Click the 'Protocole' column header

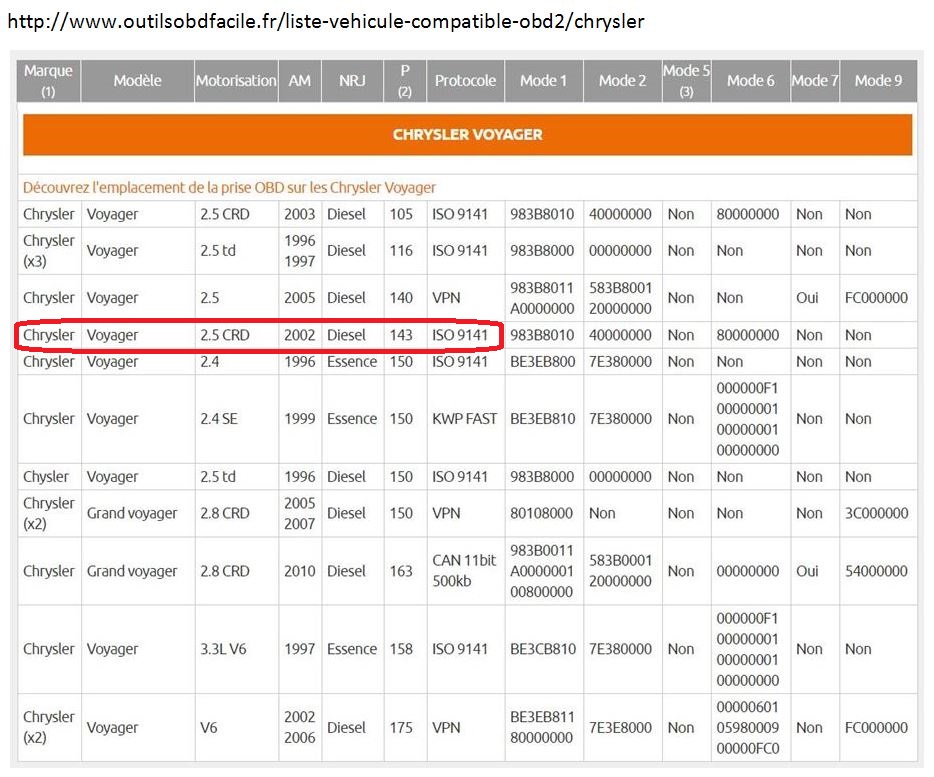click(x=465, y=81)
